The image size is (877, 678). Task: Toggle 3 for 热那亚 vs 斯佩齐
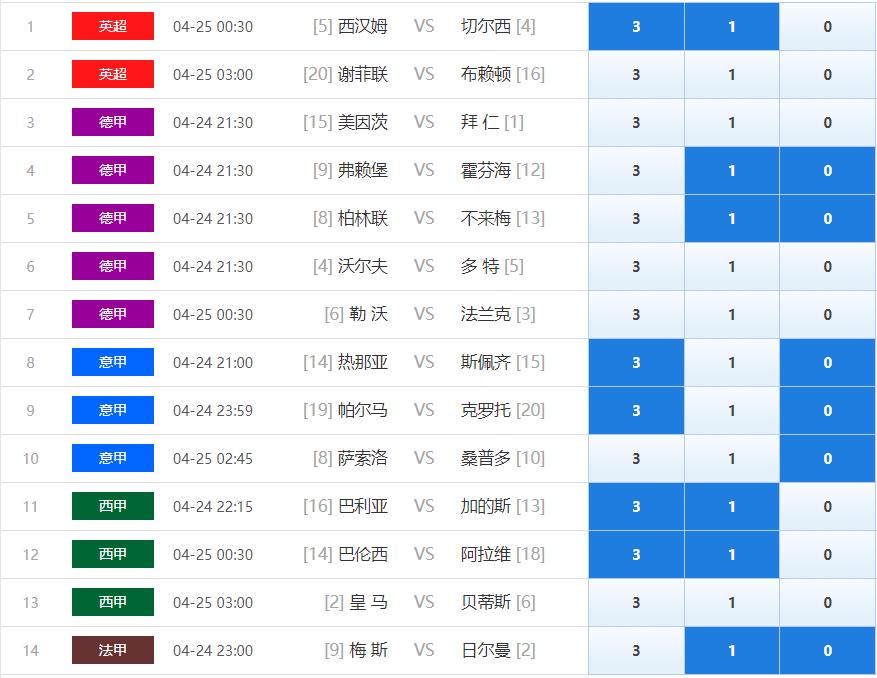636,362
